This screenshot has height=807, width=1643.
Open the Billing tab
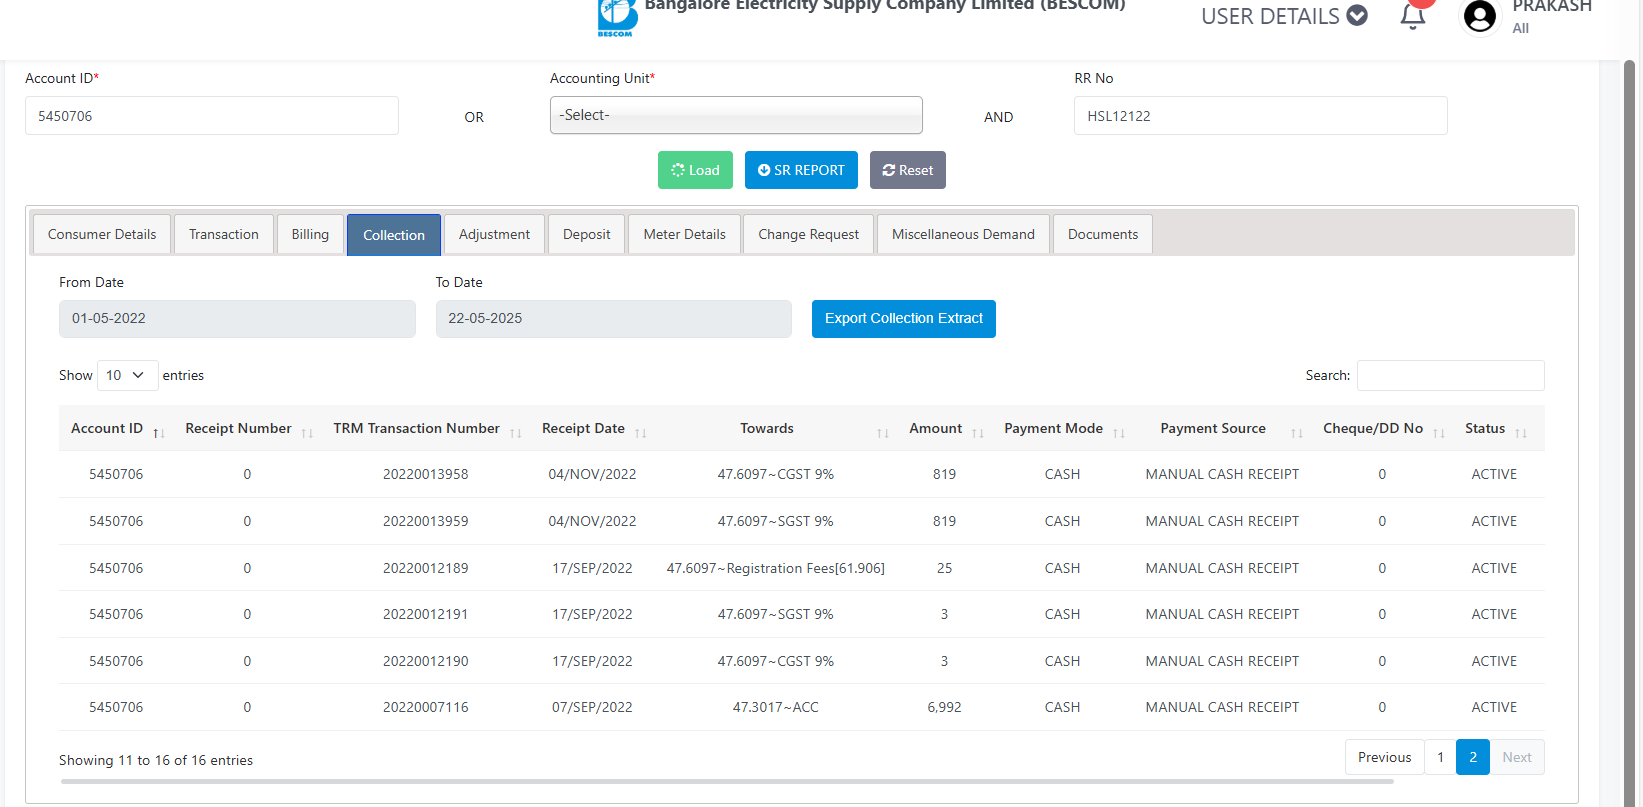tap(310, 234)
